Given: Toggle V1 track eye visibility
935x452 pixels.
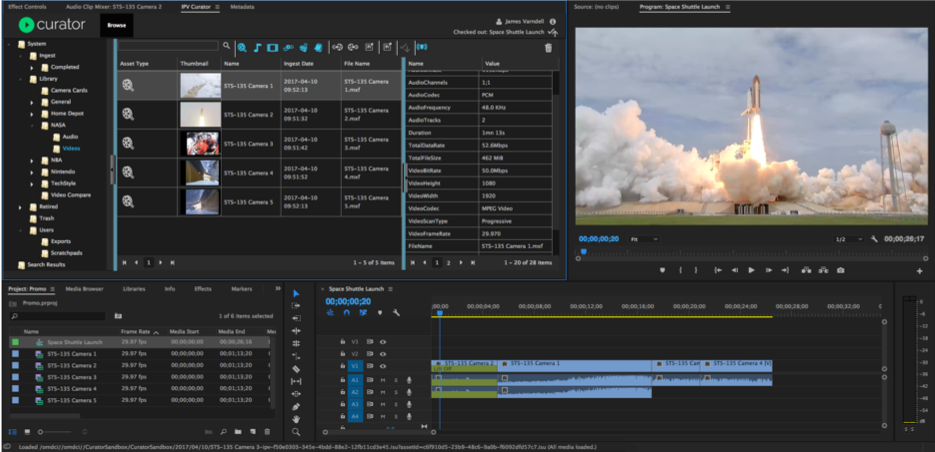Looking at the screenshot, I should (382, 366).
